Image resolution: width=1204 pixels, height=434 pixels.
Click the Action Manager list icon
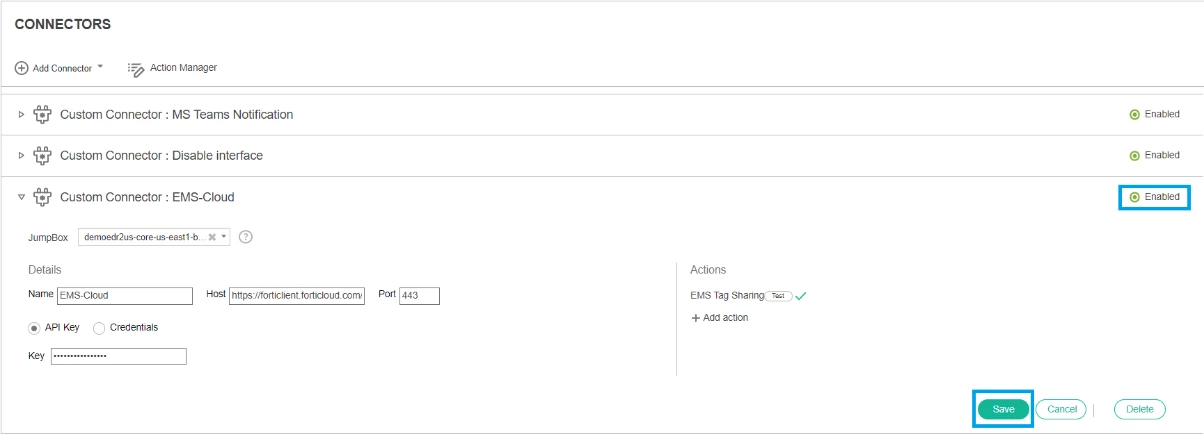(x=136, y=68)
